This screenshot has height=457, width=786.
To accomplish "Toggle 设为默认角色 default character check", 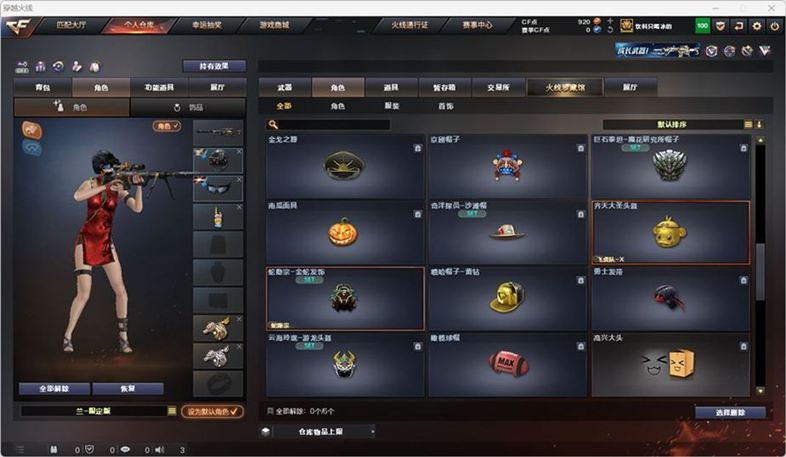I will 213,411.
